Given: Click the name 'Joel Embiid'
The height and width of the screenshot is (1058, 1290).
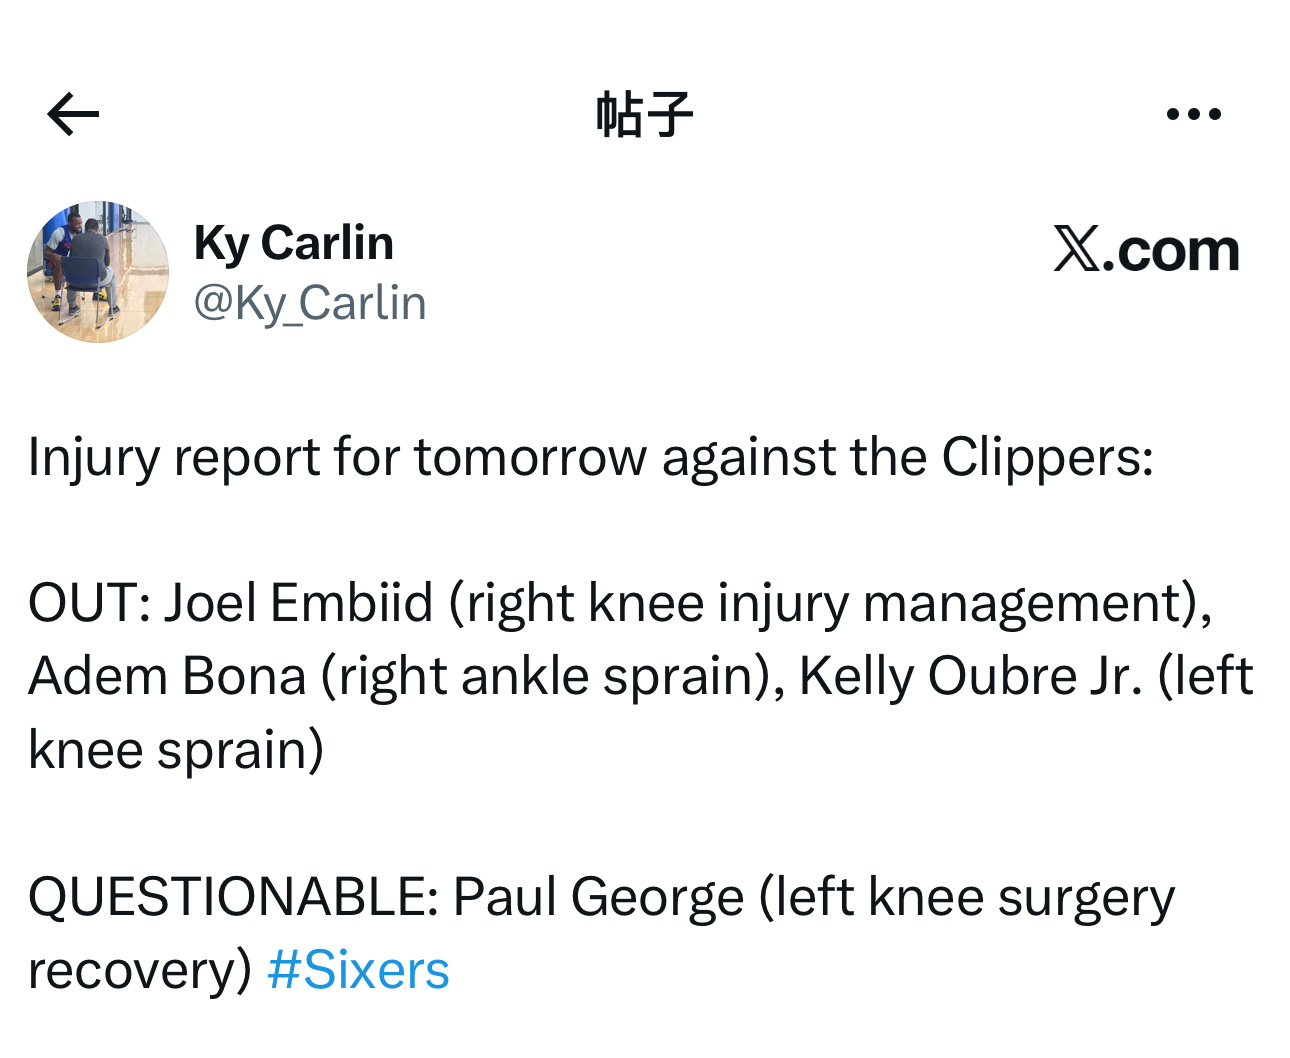Looking at the screenshot, I should [x=298, y=603].
